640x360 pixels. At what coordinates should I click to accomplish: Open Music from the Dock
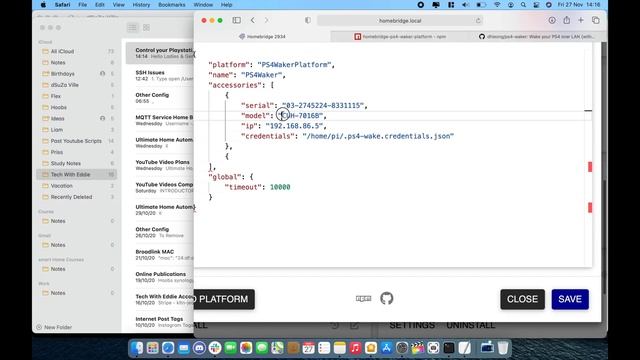tap(355, 348)
